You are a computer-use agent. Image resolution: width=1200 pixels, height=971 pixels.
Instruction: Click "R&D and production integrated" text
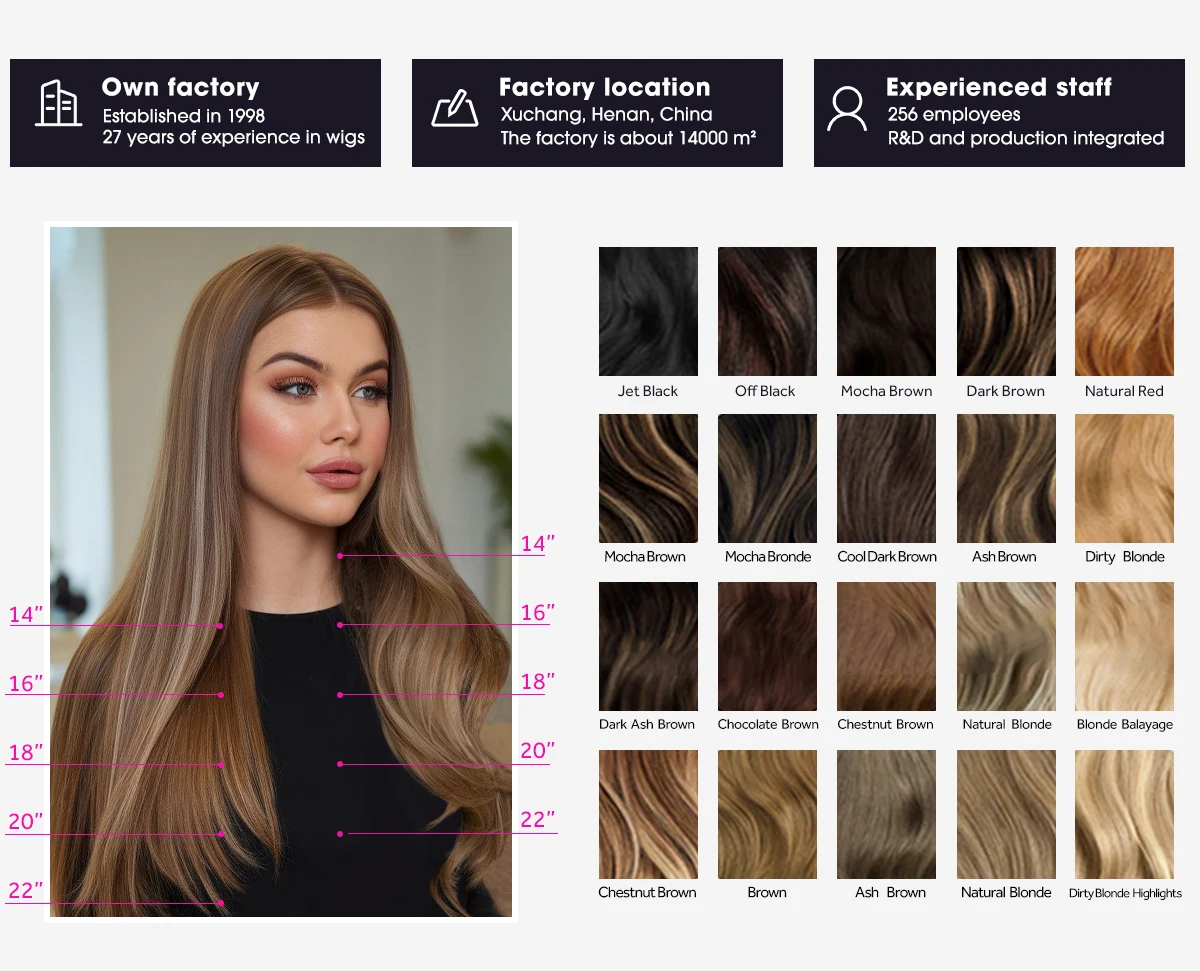(1026, 138)
